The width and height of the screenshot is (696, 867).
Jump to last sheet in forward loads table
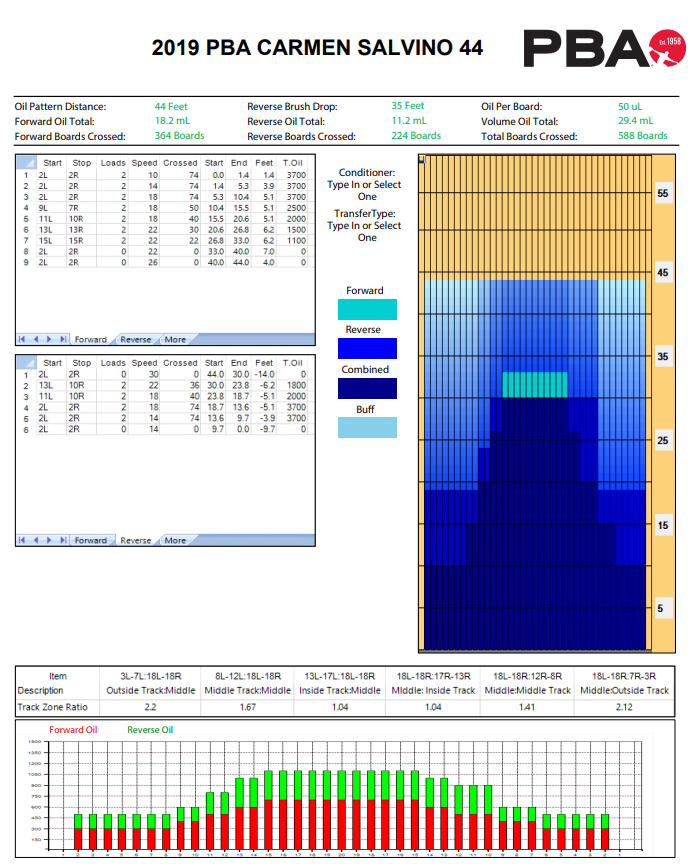tap(63, 339)
